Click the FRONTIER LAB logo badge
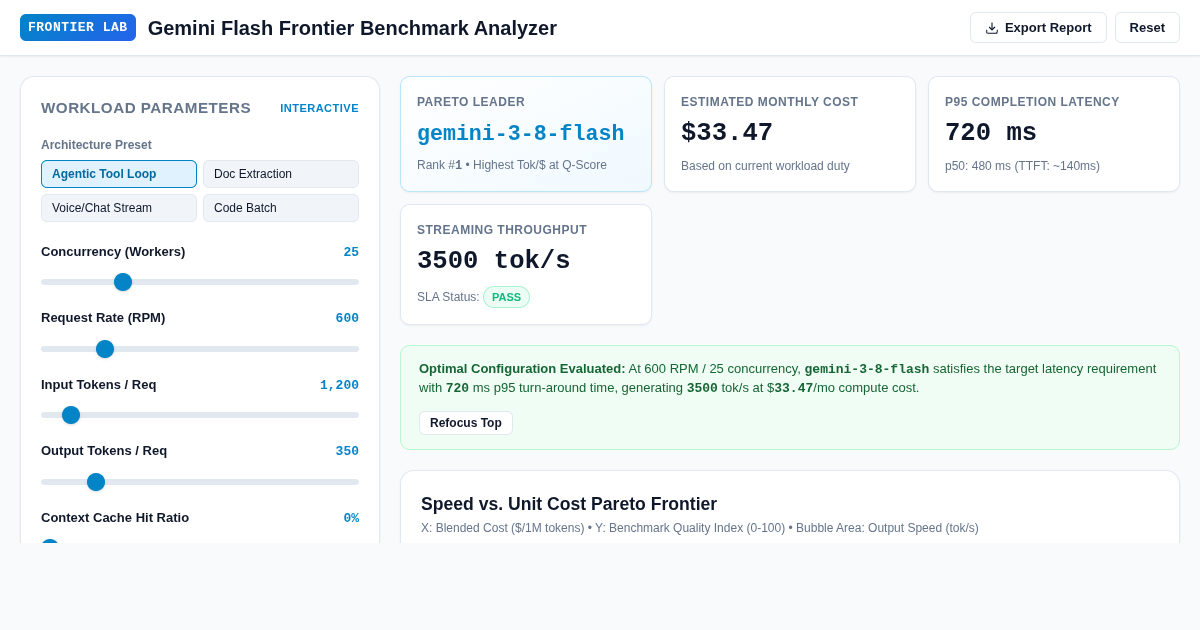The height and width of the screenshot is (630, 1200). (x=78, y=28)
